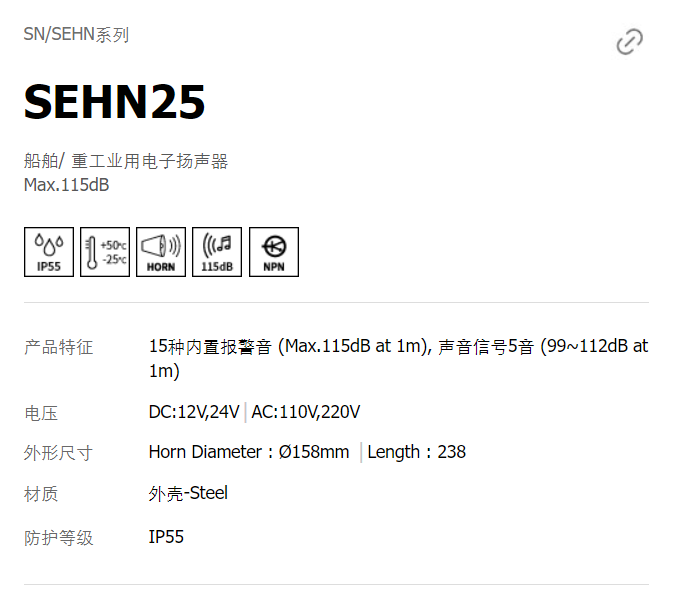Click the IP55 protection grade value

pyautogui.click(x=166, y=537)
